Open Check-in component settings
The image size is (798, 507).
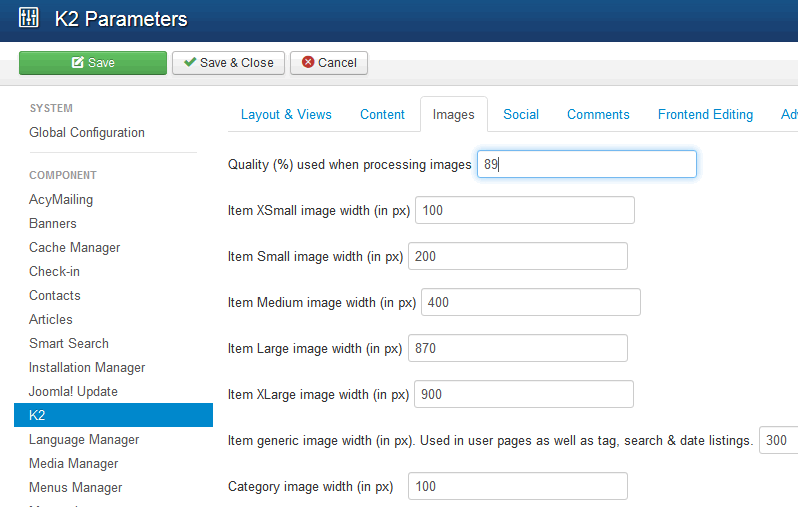pos(54,271)
